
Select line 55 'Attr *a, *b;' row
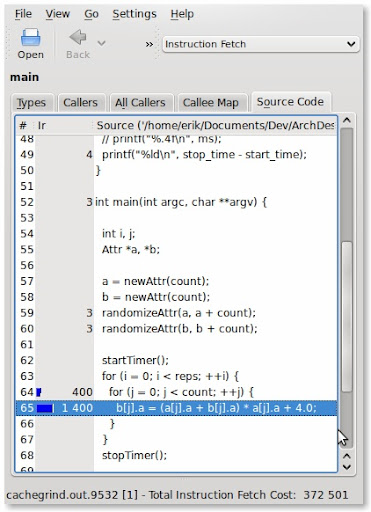click(x=176, y=250)
